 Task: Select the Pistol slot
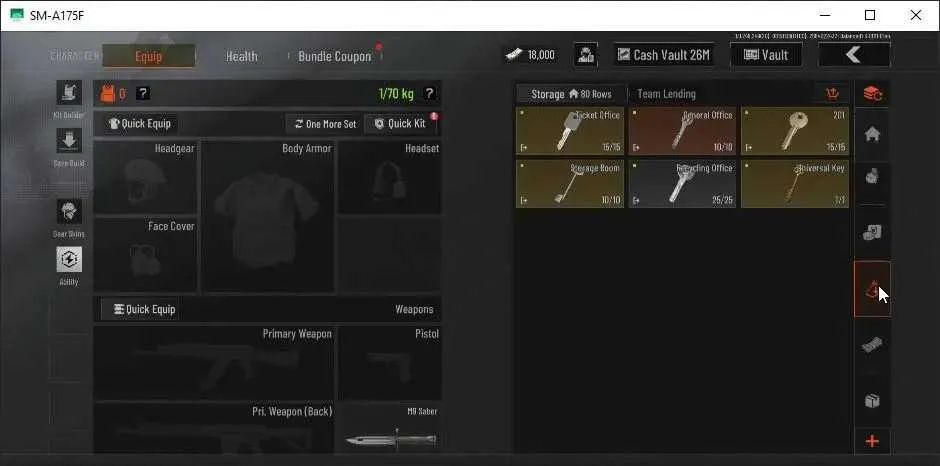(390, 362)
